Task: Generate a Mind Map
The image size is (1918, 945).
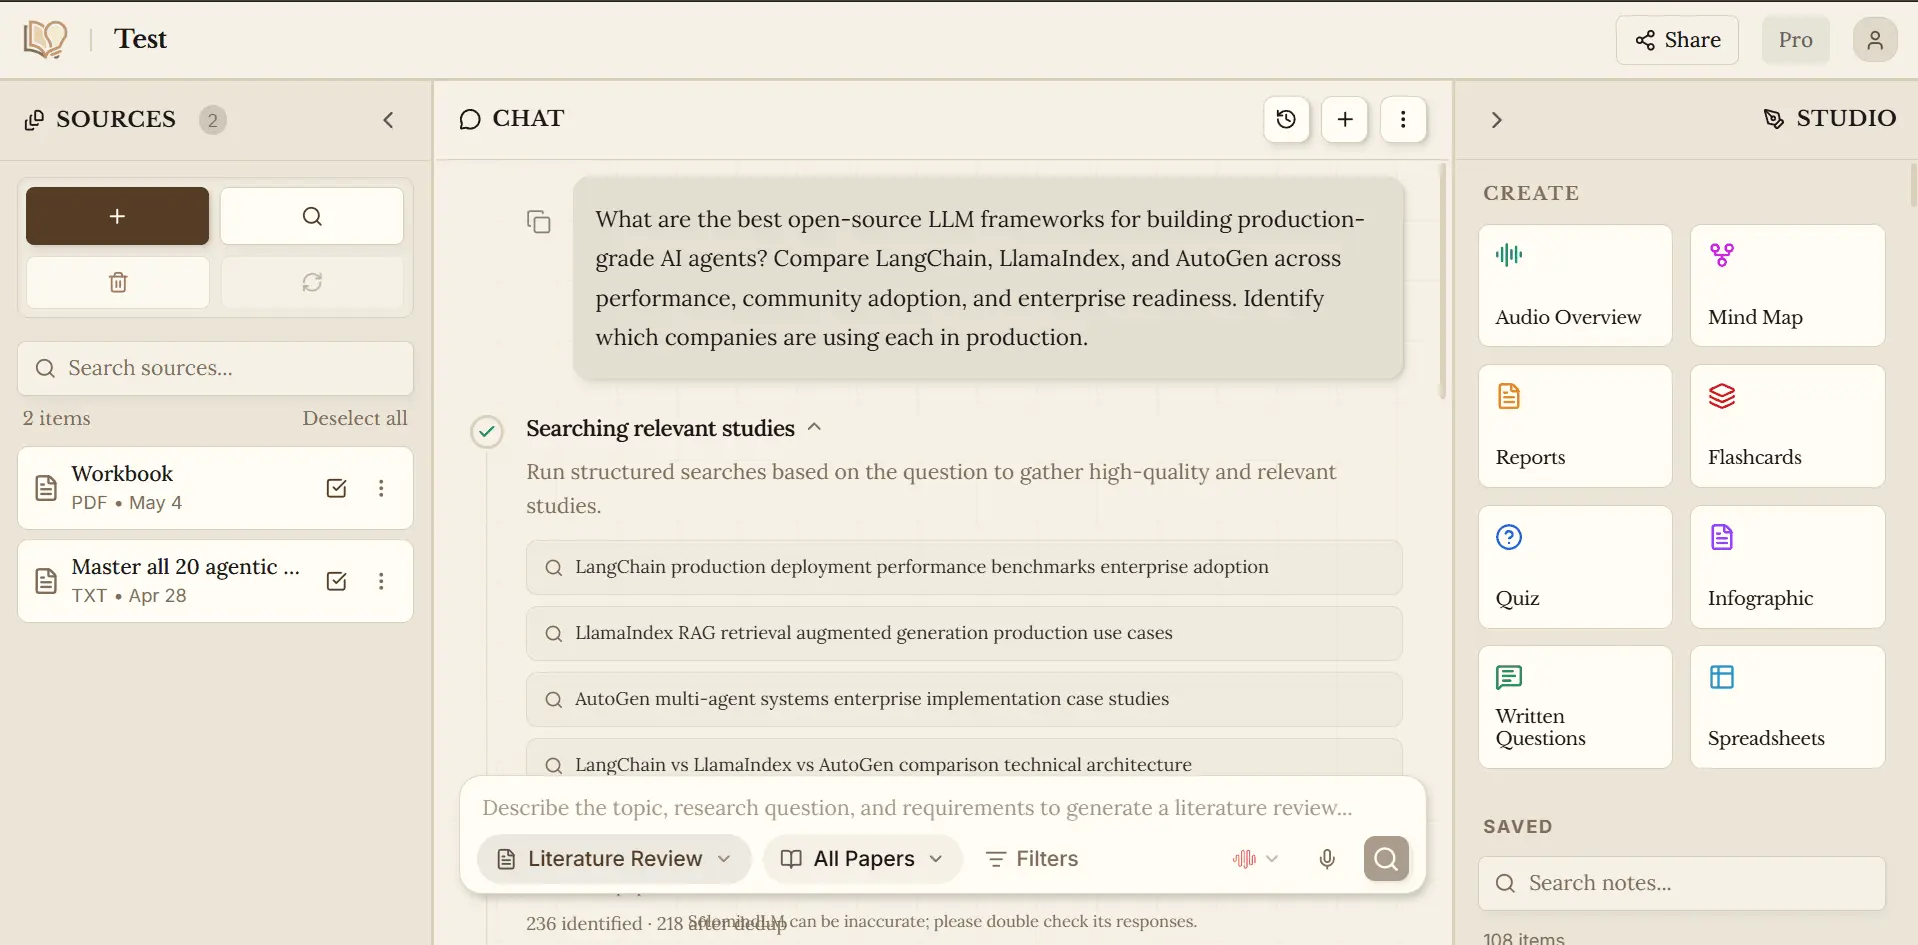Action: (1787, 286)
